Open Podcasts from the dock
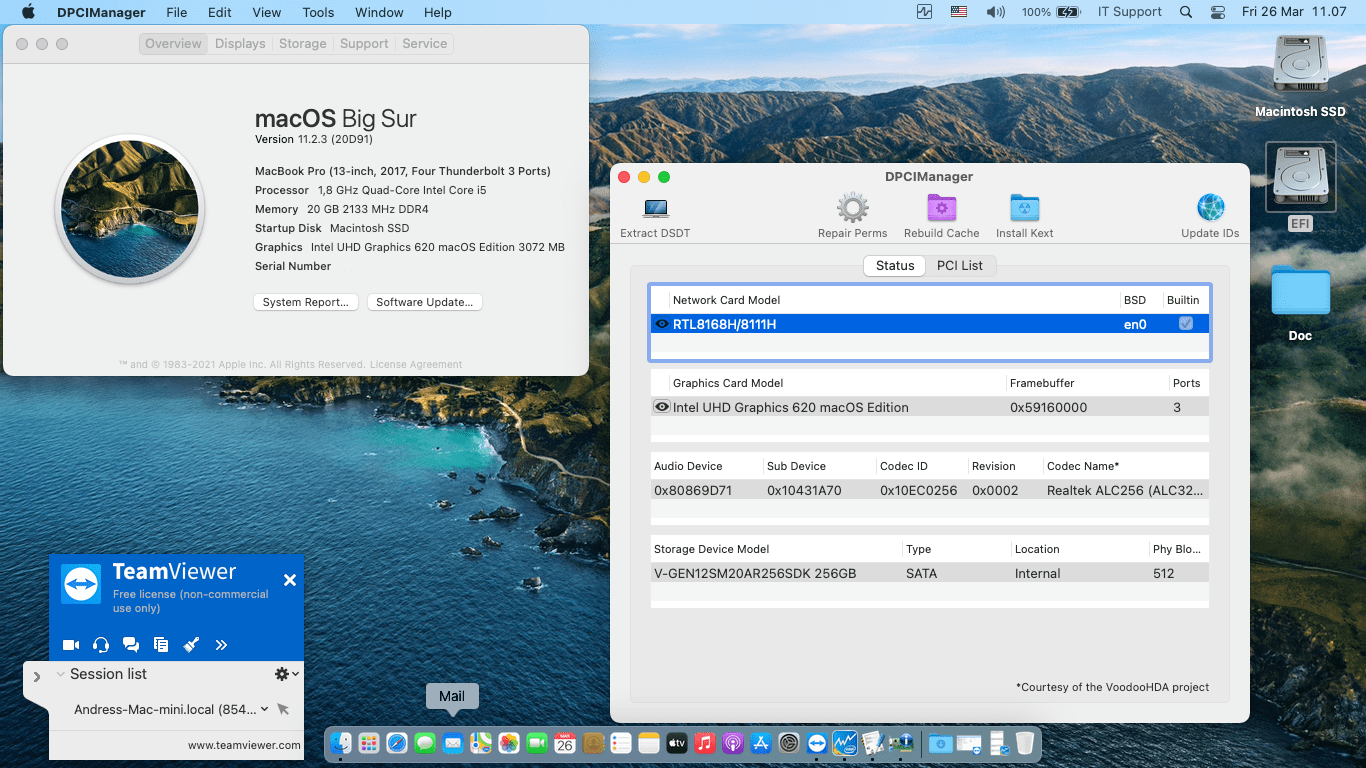The image size is (1366, 768). click(x=733, y=743)
